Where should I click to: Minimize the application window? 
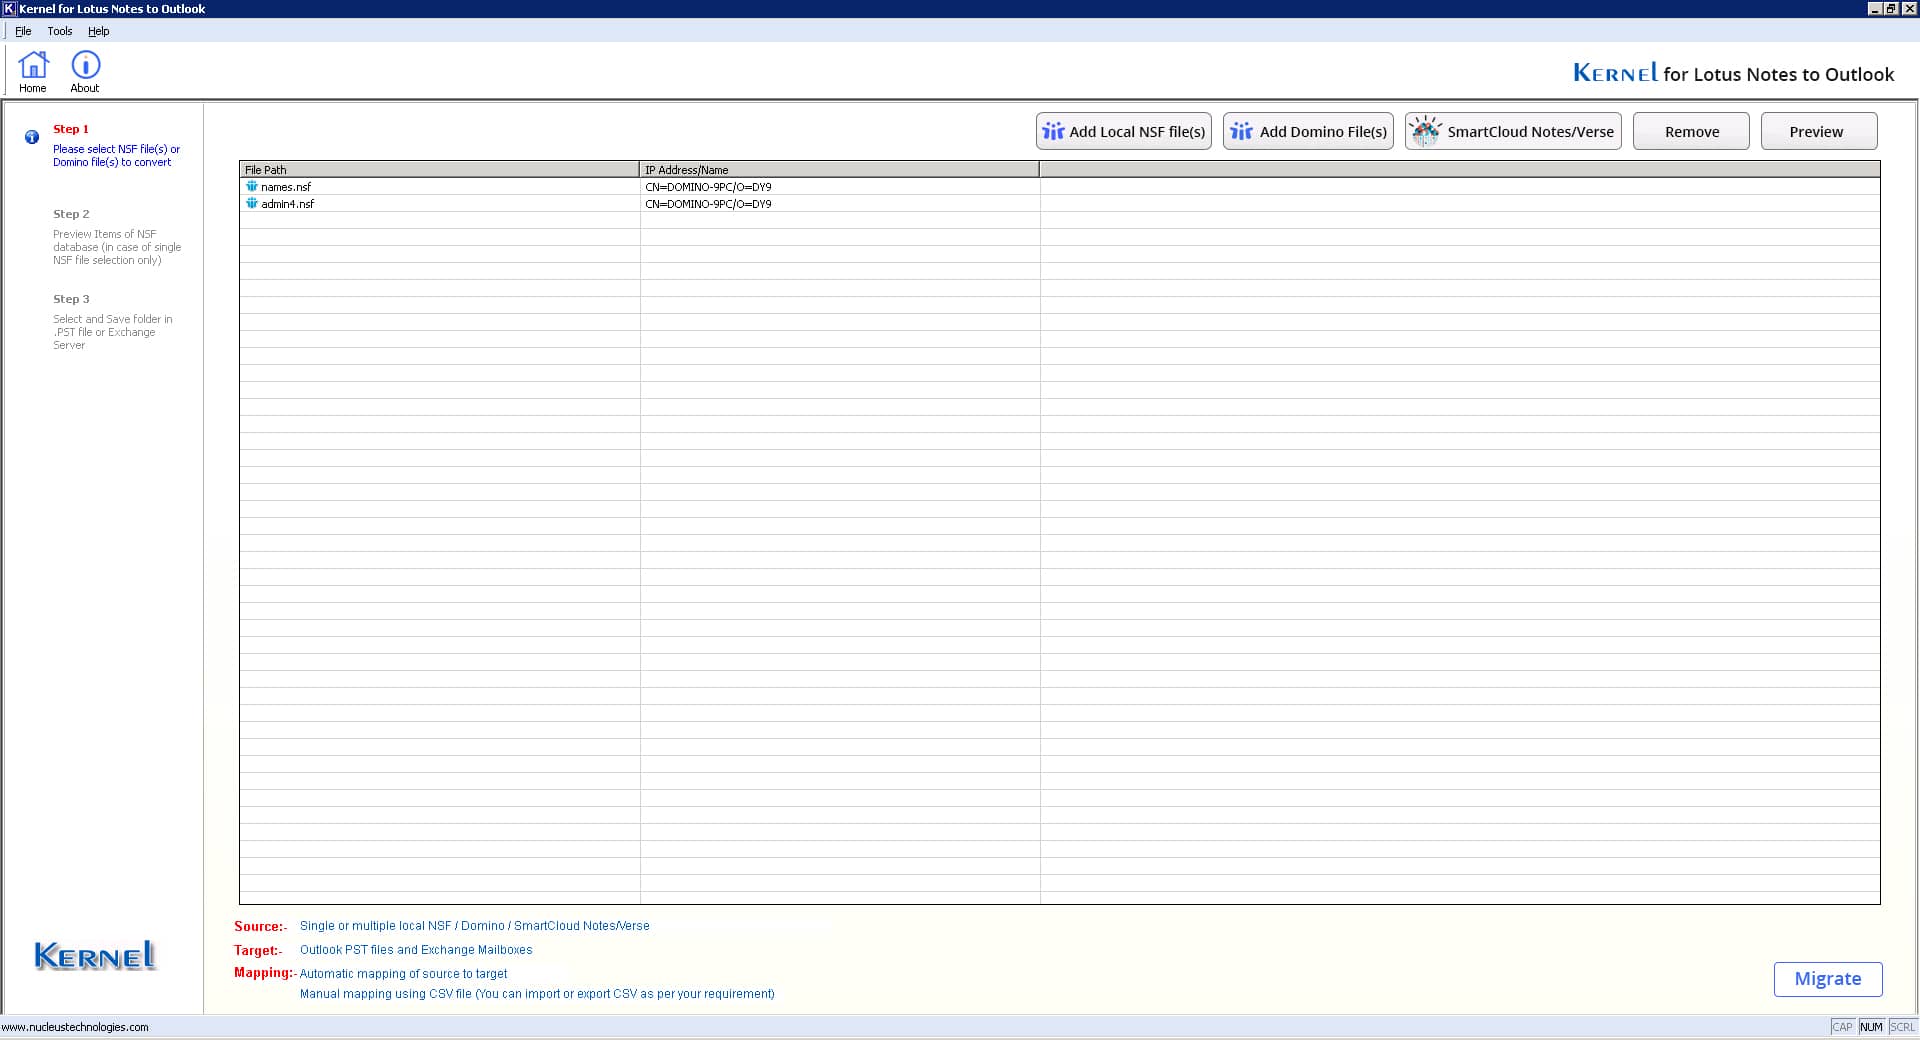(1875, 8)
